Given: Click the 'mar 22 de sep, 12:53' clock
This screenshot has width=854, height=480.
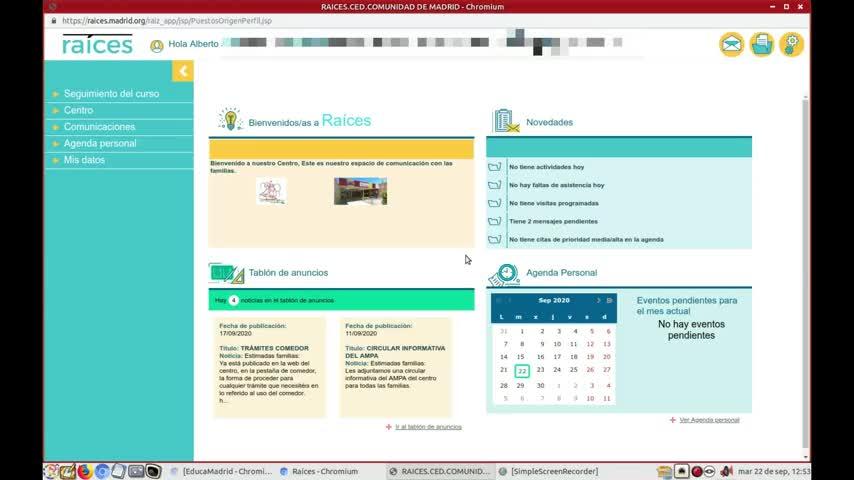Looking at the screenshot, I should click(774, 471).
